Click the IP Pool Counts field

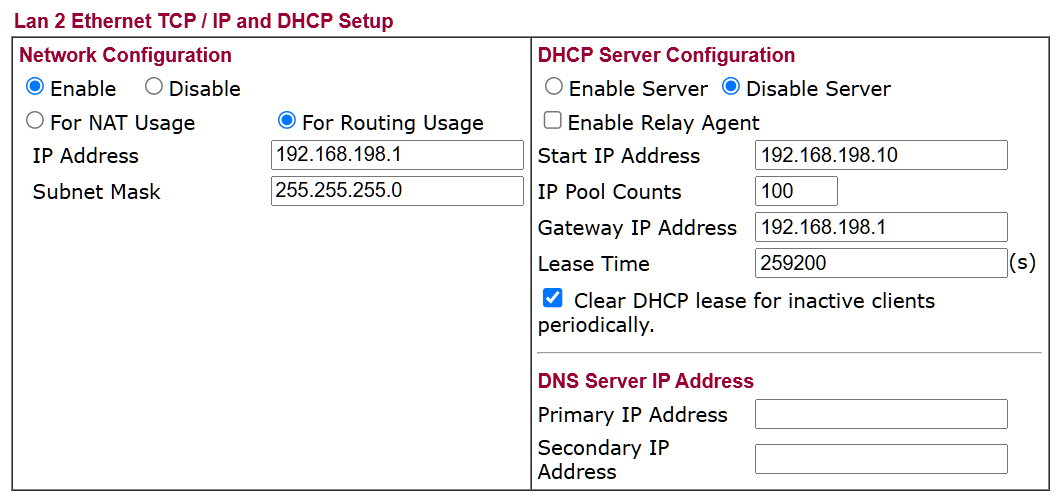pyautogui.click(x=796, y=191)
